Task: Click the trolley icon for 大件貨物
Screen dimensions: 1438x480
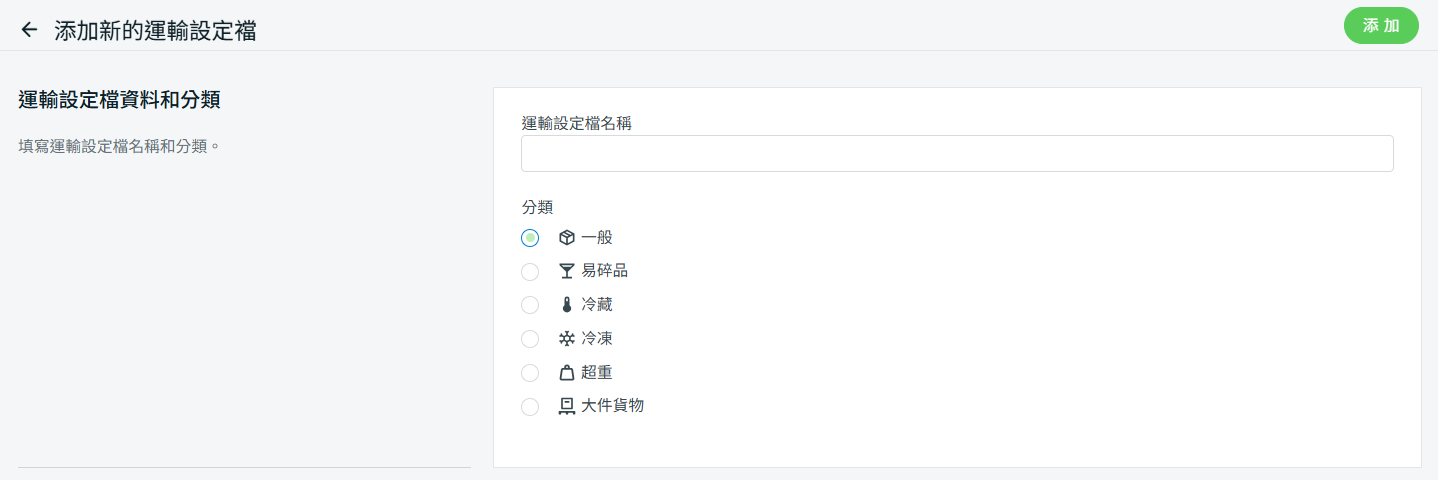Action: [567, 406]
